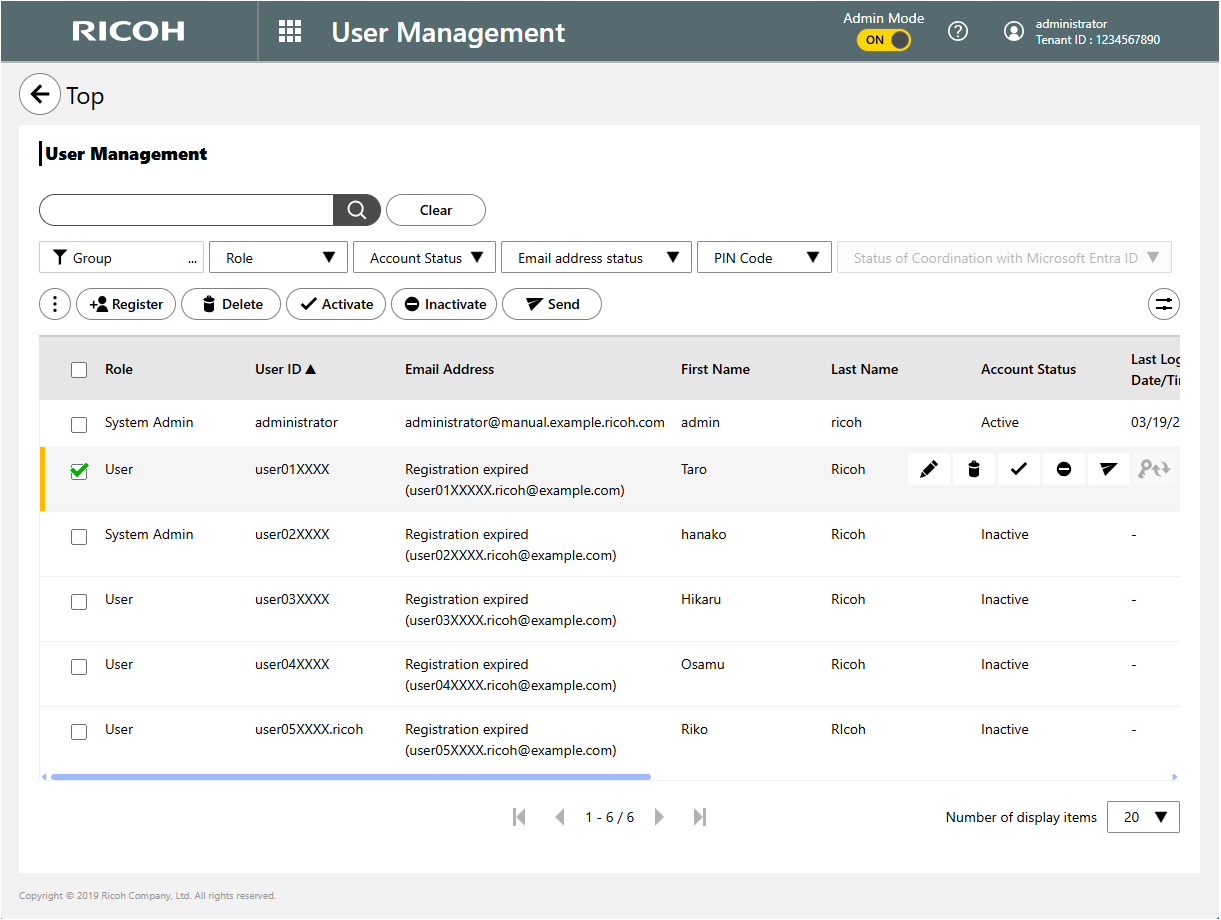Expand the Role filter dropdown
The width and height of the screenshot is (1221, 920).
pyautogui.click(x=278, y=258)
